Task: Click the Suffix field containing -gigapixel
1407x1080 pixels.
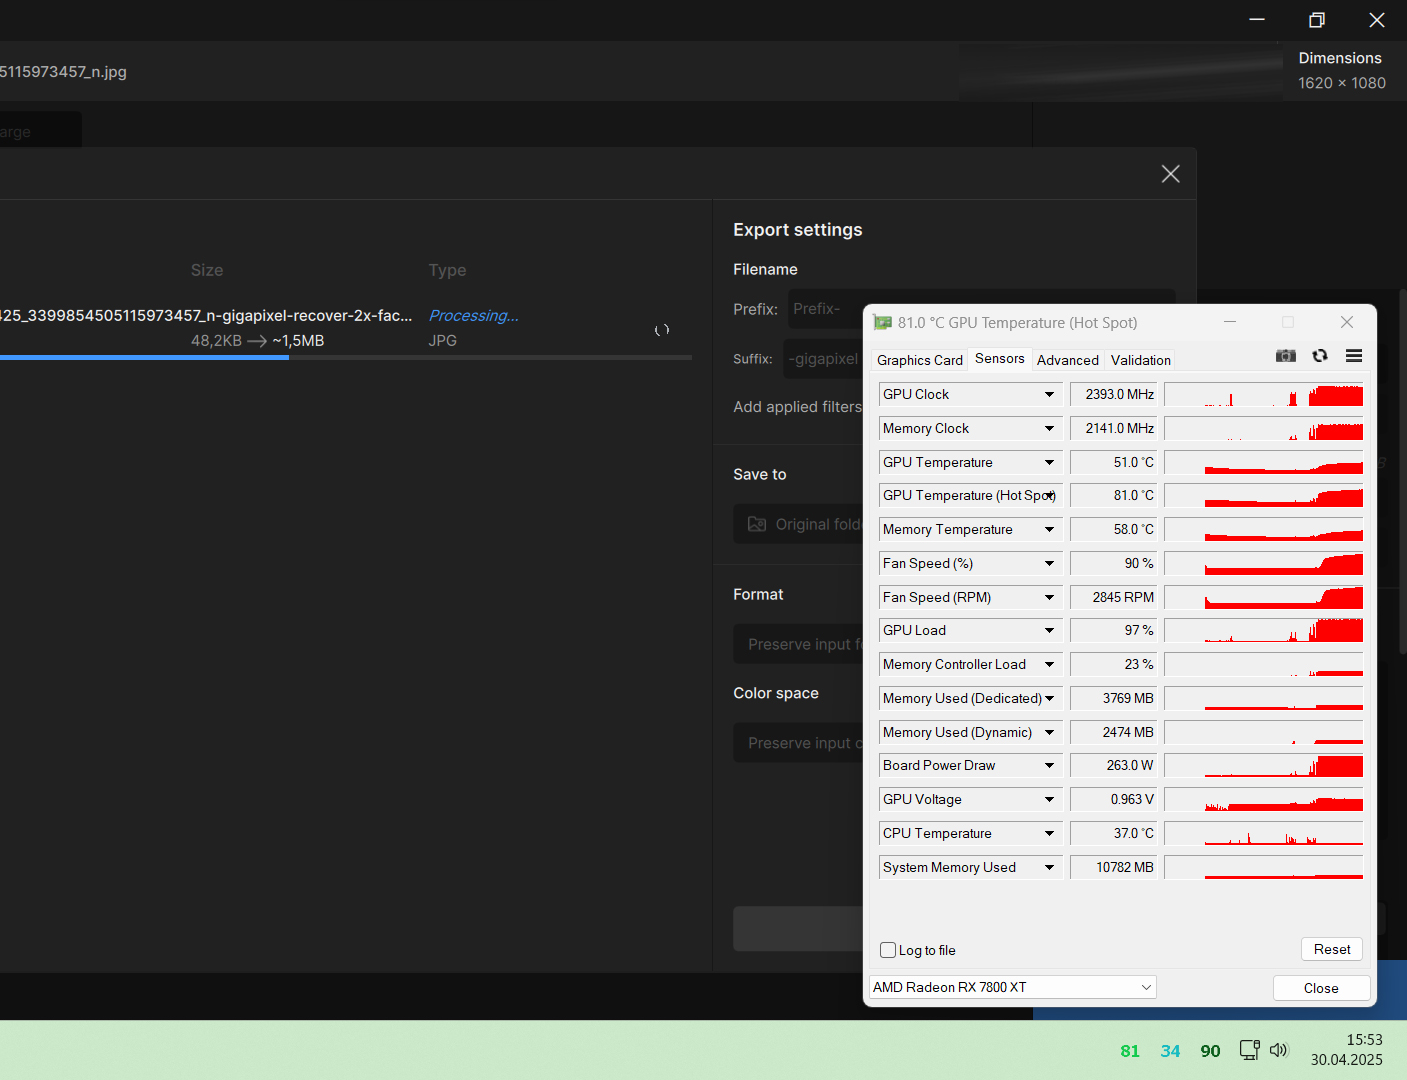Action: tap(823, 358)
